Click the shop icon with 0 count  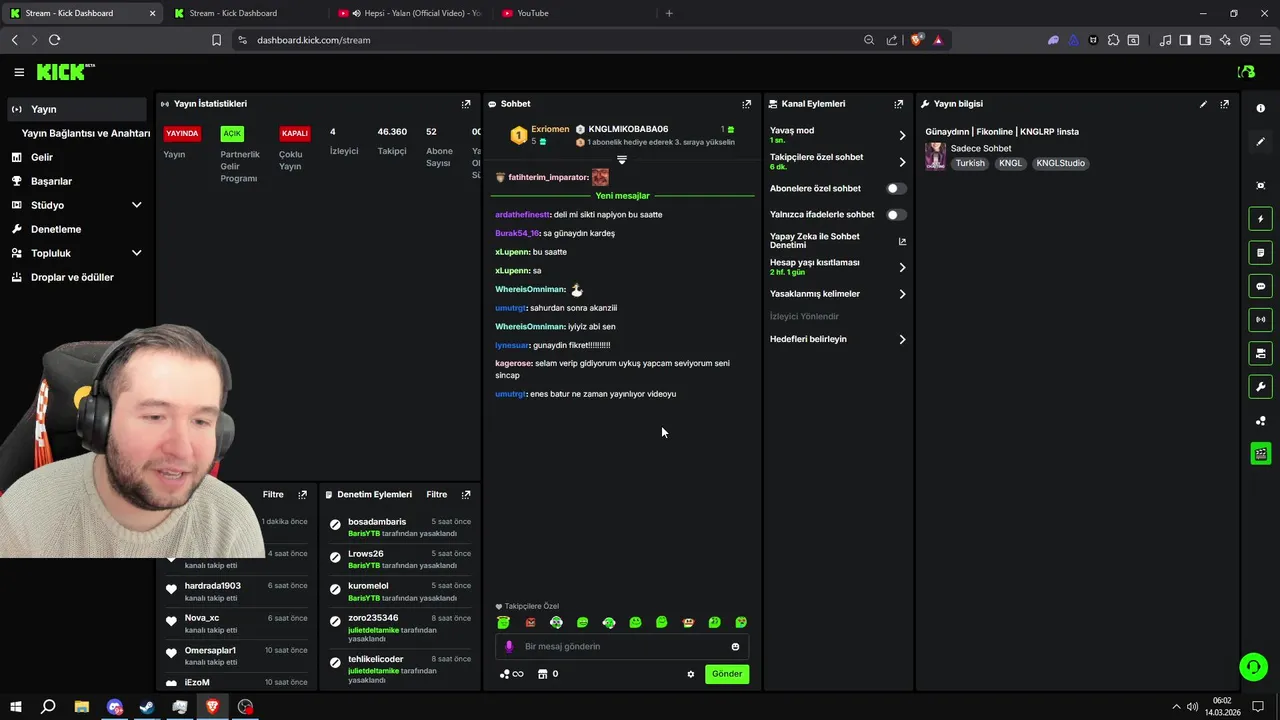tap(548, 674)
